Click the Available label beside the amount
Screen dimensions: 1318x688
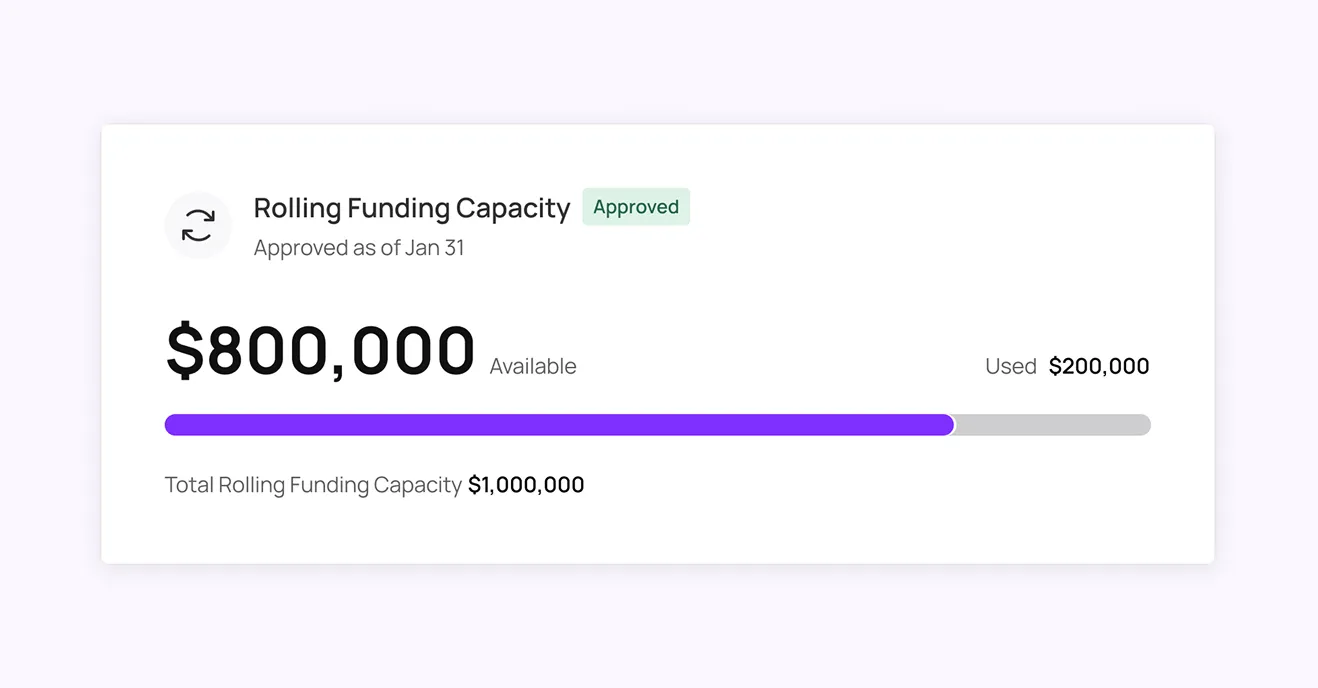coord(533,367)
